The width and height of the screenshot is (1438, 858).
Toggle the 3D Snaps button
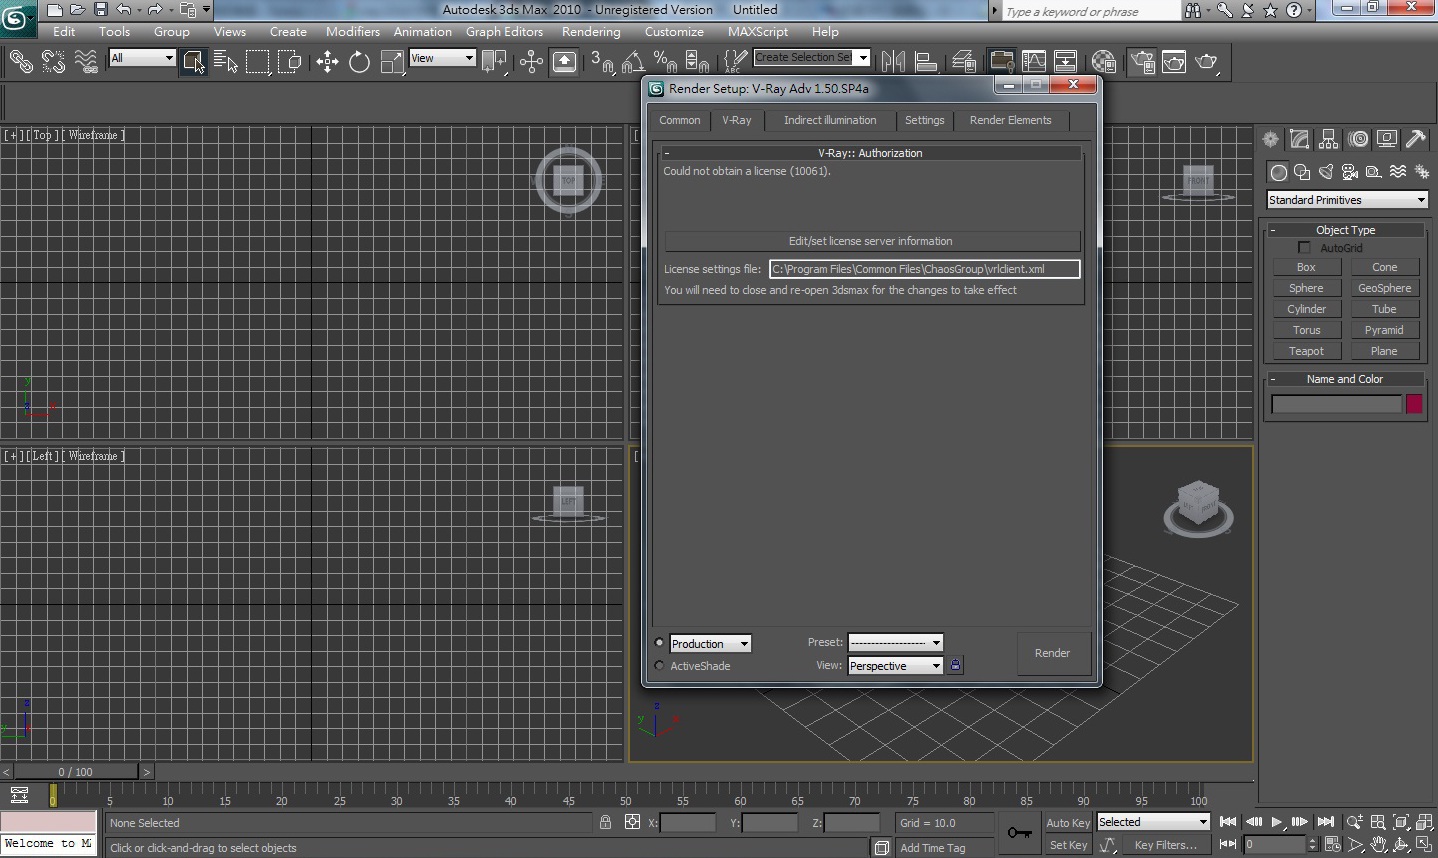(x=601, y=62)
